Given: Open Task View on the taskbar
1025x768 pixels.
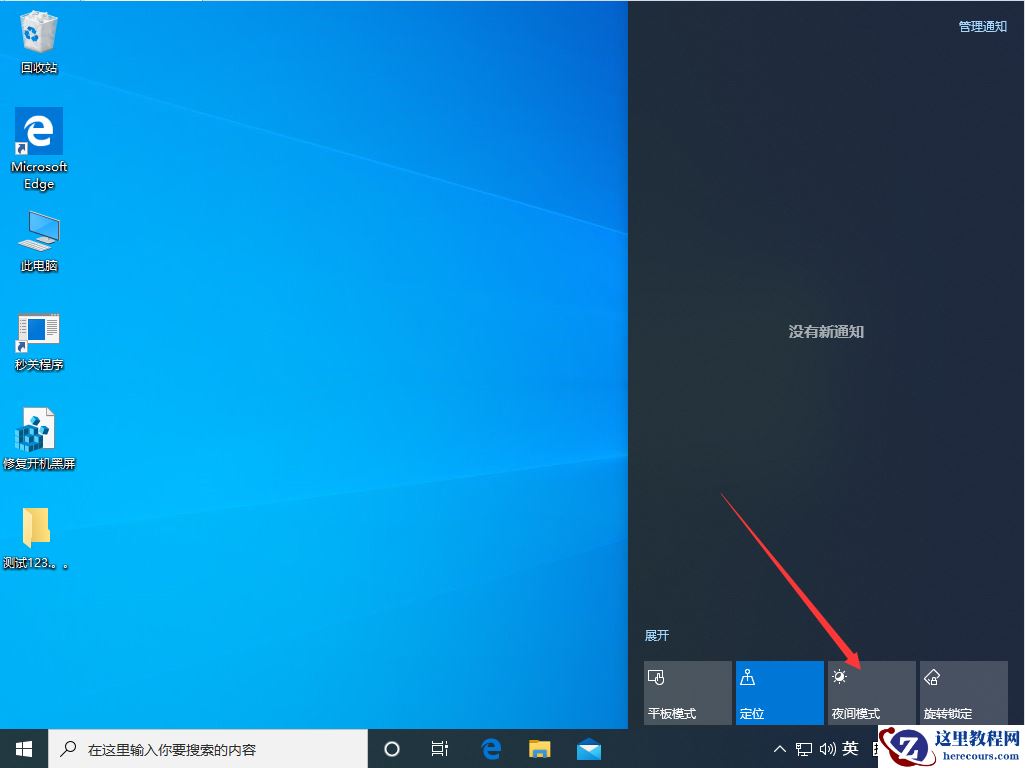Looking at the screenshot, I should pos(440,748).
